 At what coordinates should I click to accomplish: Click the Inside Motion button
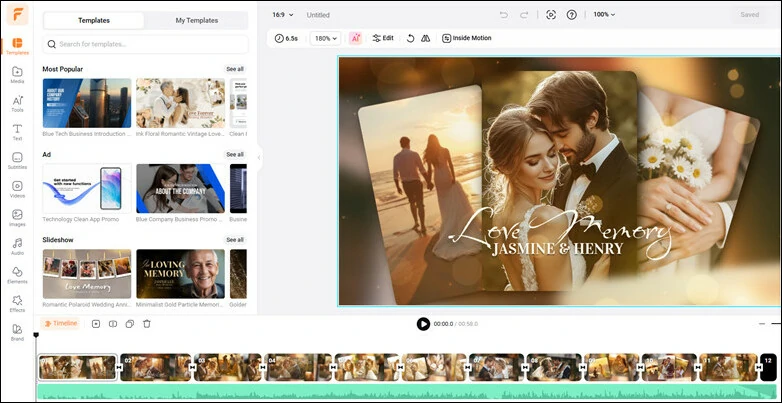click(467, 38)
